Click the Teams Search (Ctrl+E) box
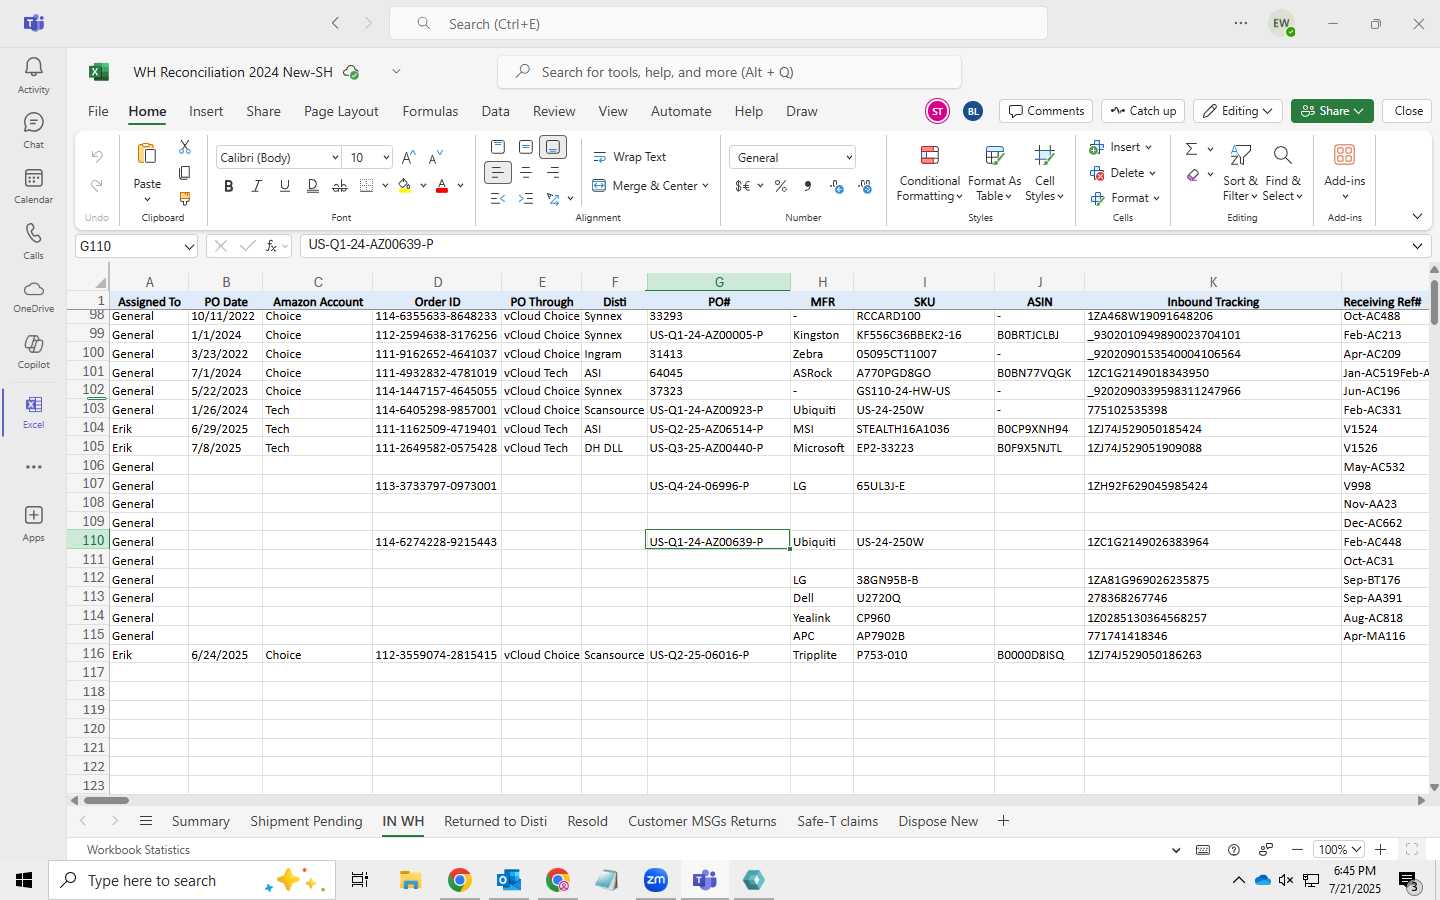The height and width of the screenshot is (900, 1440). [x=718, y=23]
